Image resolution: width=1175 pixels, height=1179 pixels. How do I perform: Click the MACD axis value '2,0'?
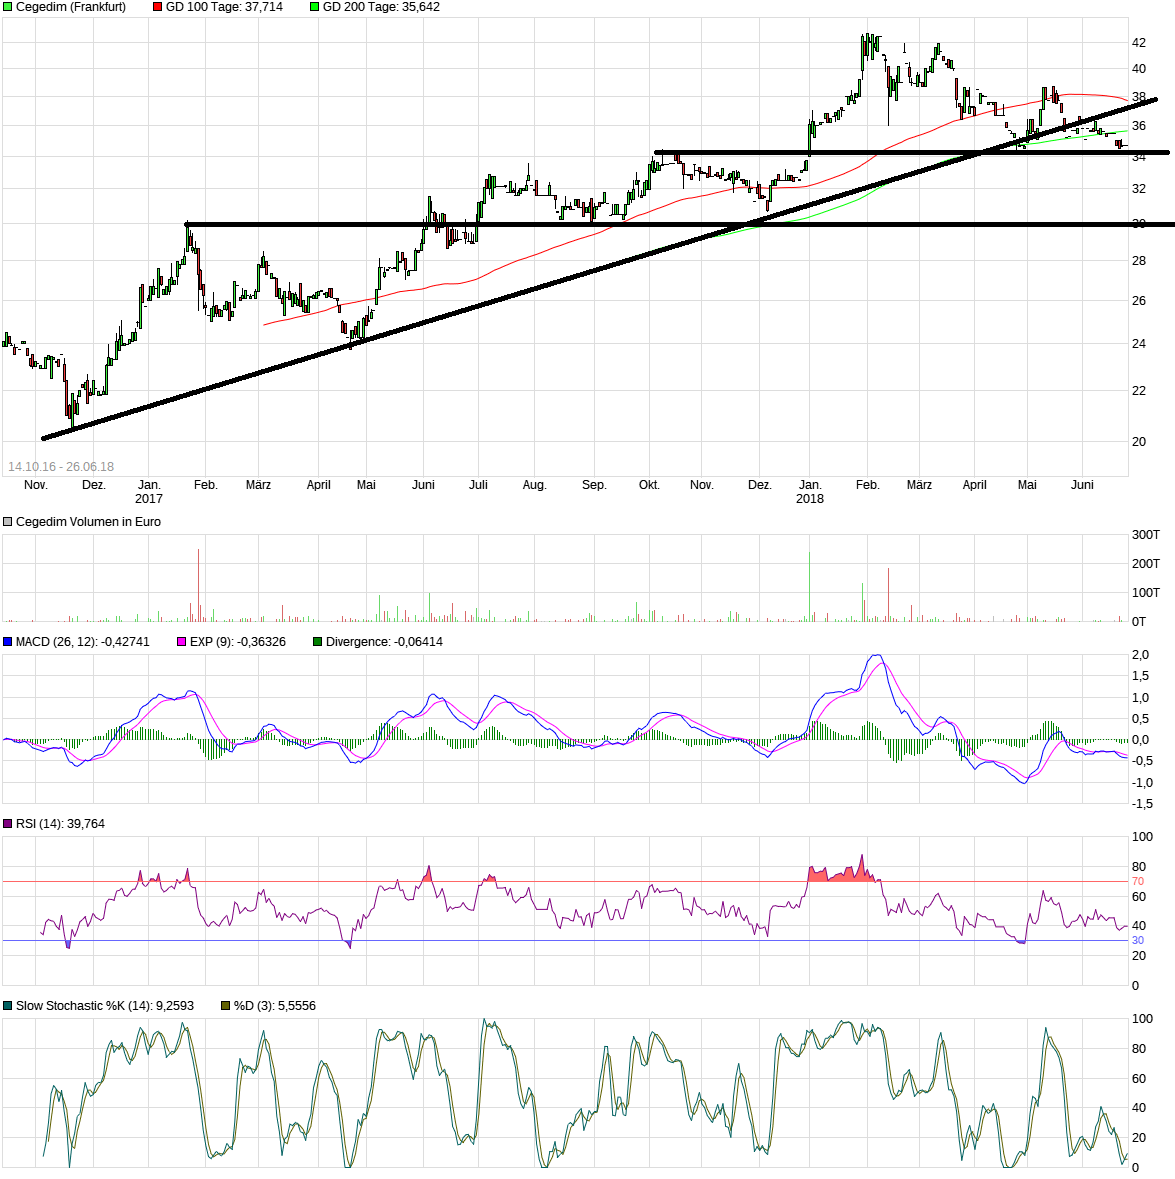click(1140, 655)
